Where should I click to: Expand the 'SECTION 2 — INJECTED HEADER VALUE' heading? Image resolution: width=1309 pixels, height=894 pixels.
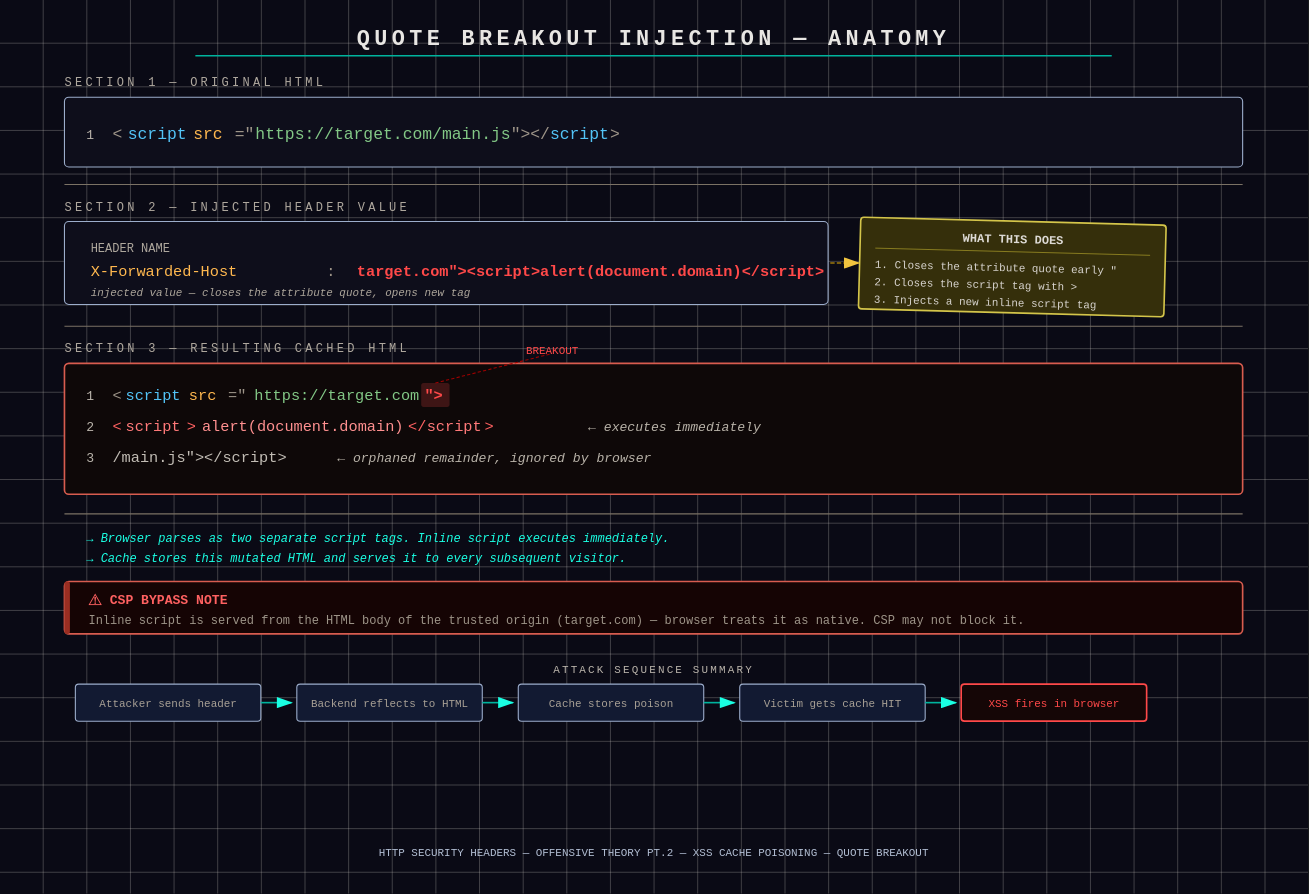click(x=236, y=207)
